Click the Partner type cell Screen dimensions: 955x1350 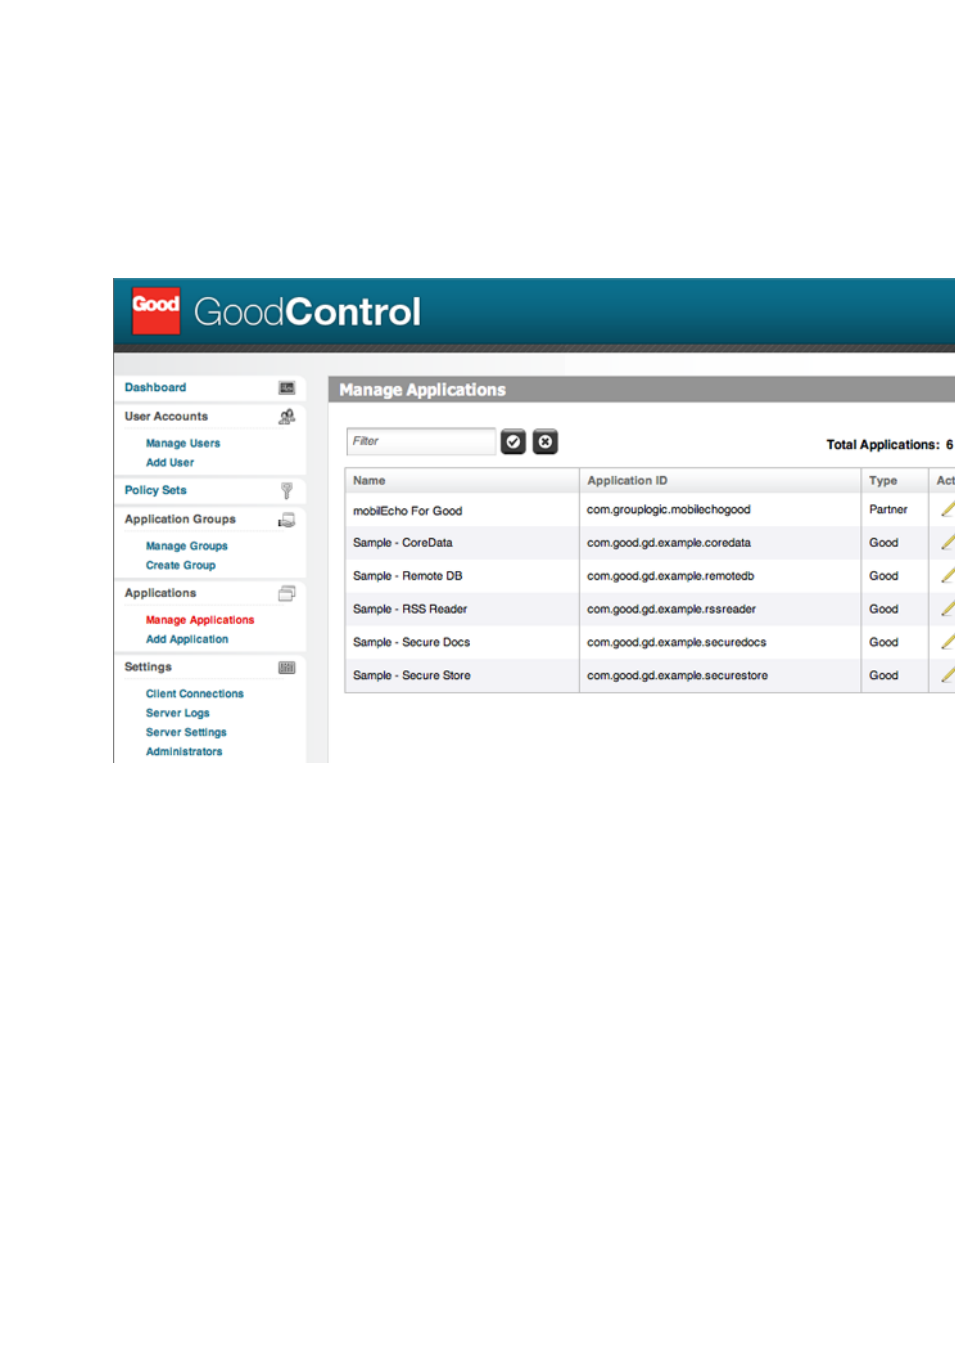coord(888,510)
